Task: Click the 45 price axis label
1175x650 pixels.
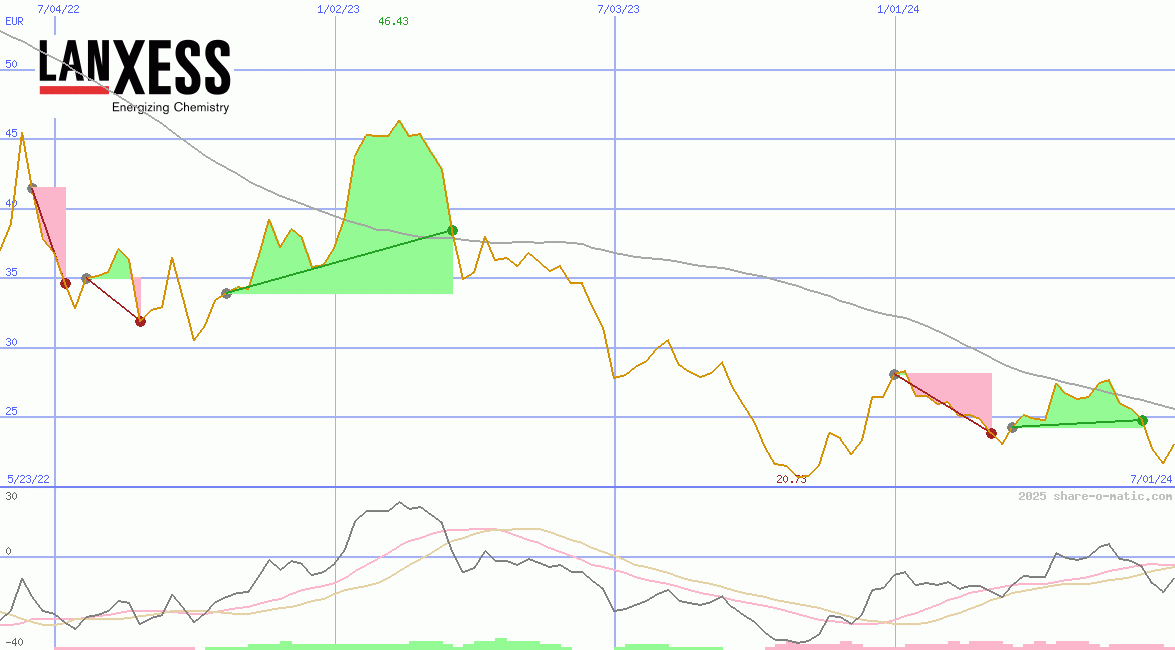Action: tap(11, 133)
